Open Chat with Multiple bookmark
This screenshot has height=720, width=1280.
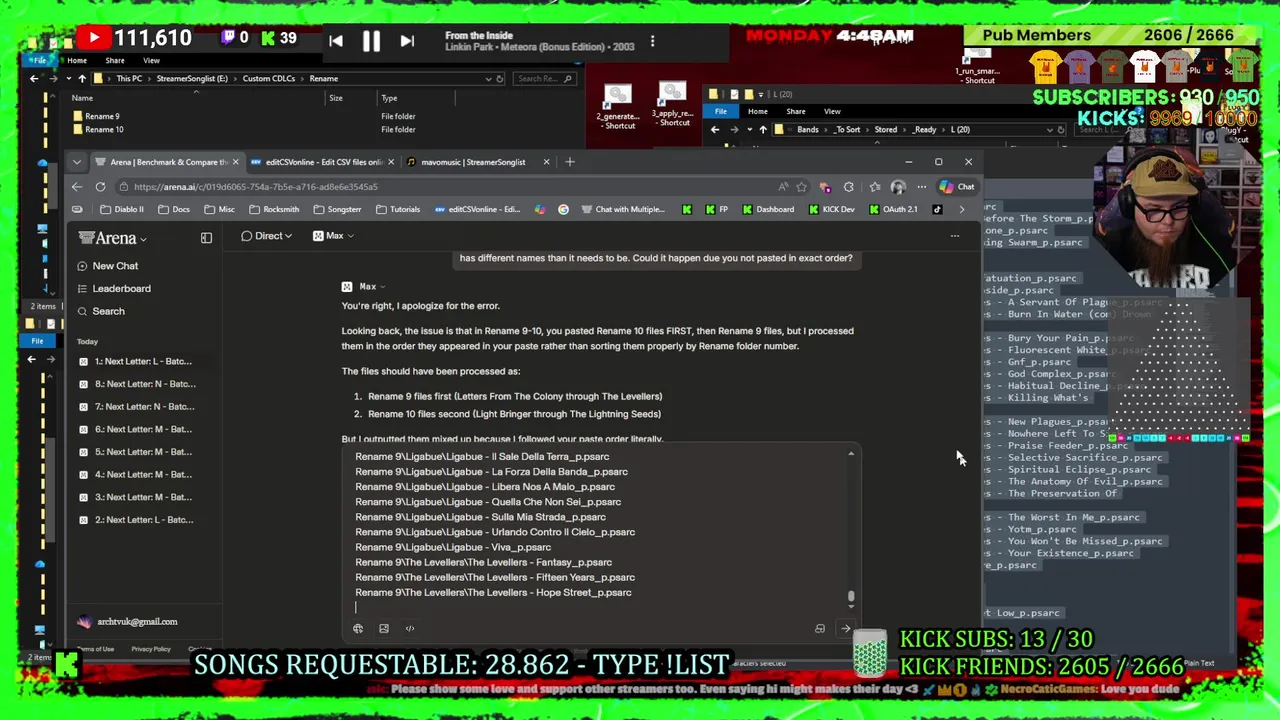coord(622,210)
